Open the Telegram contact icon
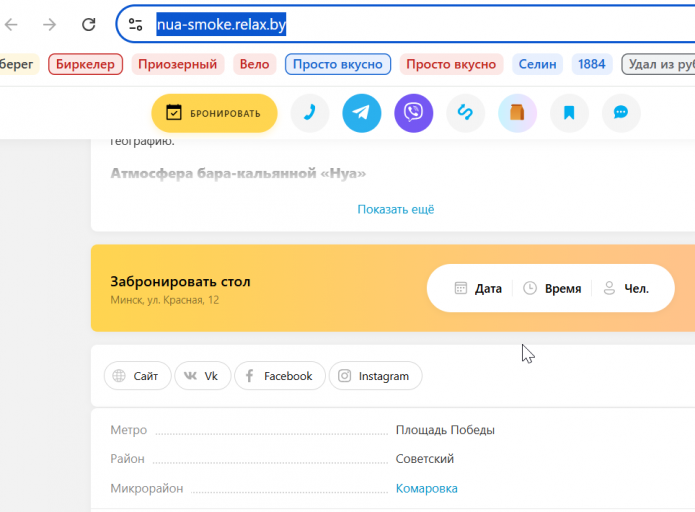The height and width of the screenshot is (512, 695). coord(362,113)
